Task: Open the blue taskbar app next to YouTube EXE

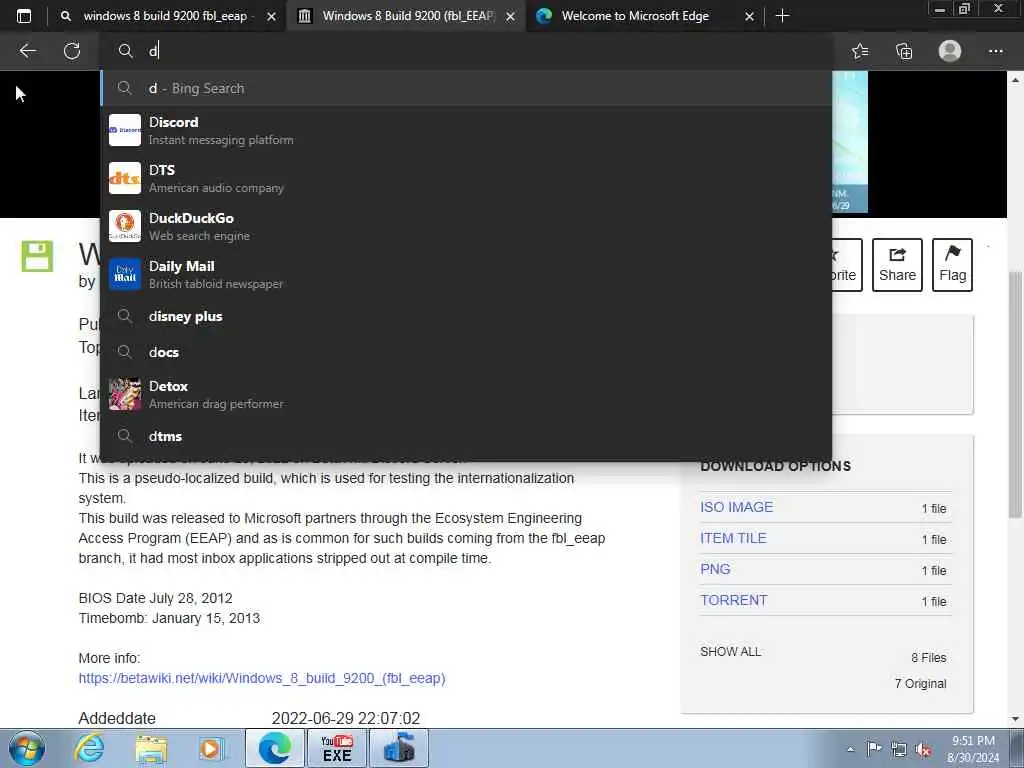Action: point(399,748)
